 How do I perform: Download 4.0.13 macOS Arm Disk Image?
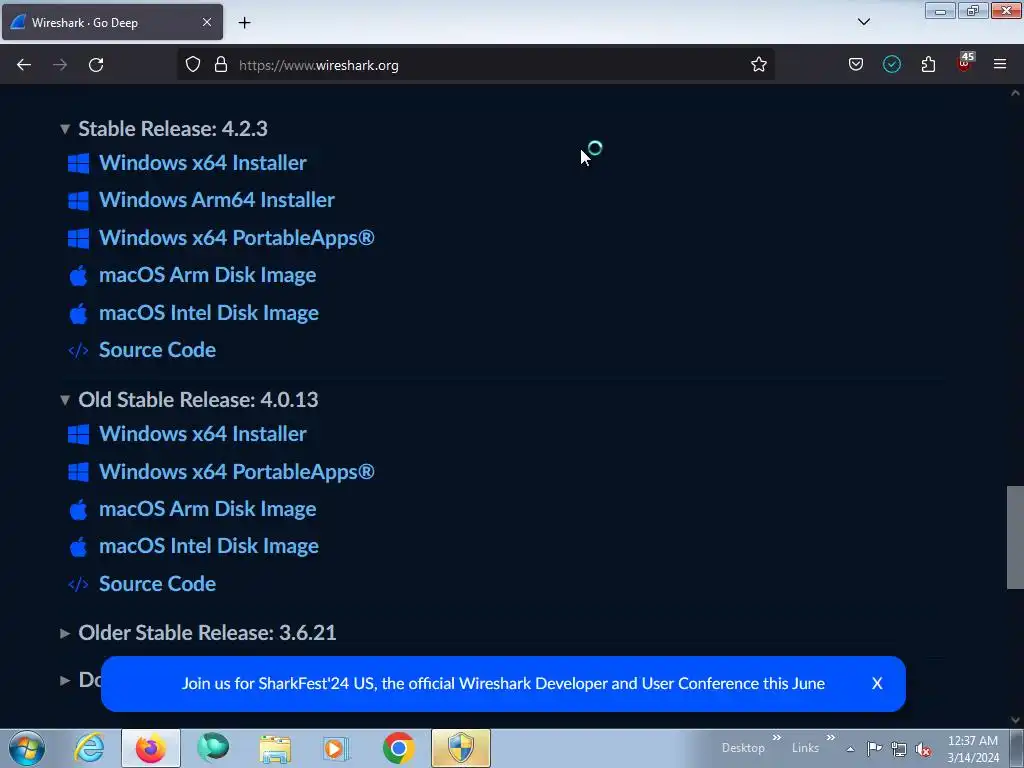click(x=207, y=509)
